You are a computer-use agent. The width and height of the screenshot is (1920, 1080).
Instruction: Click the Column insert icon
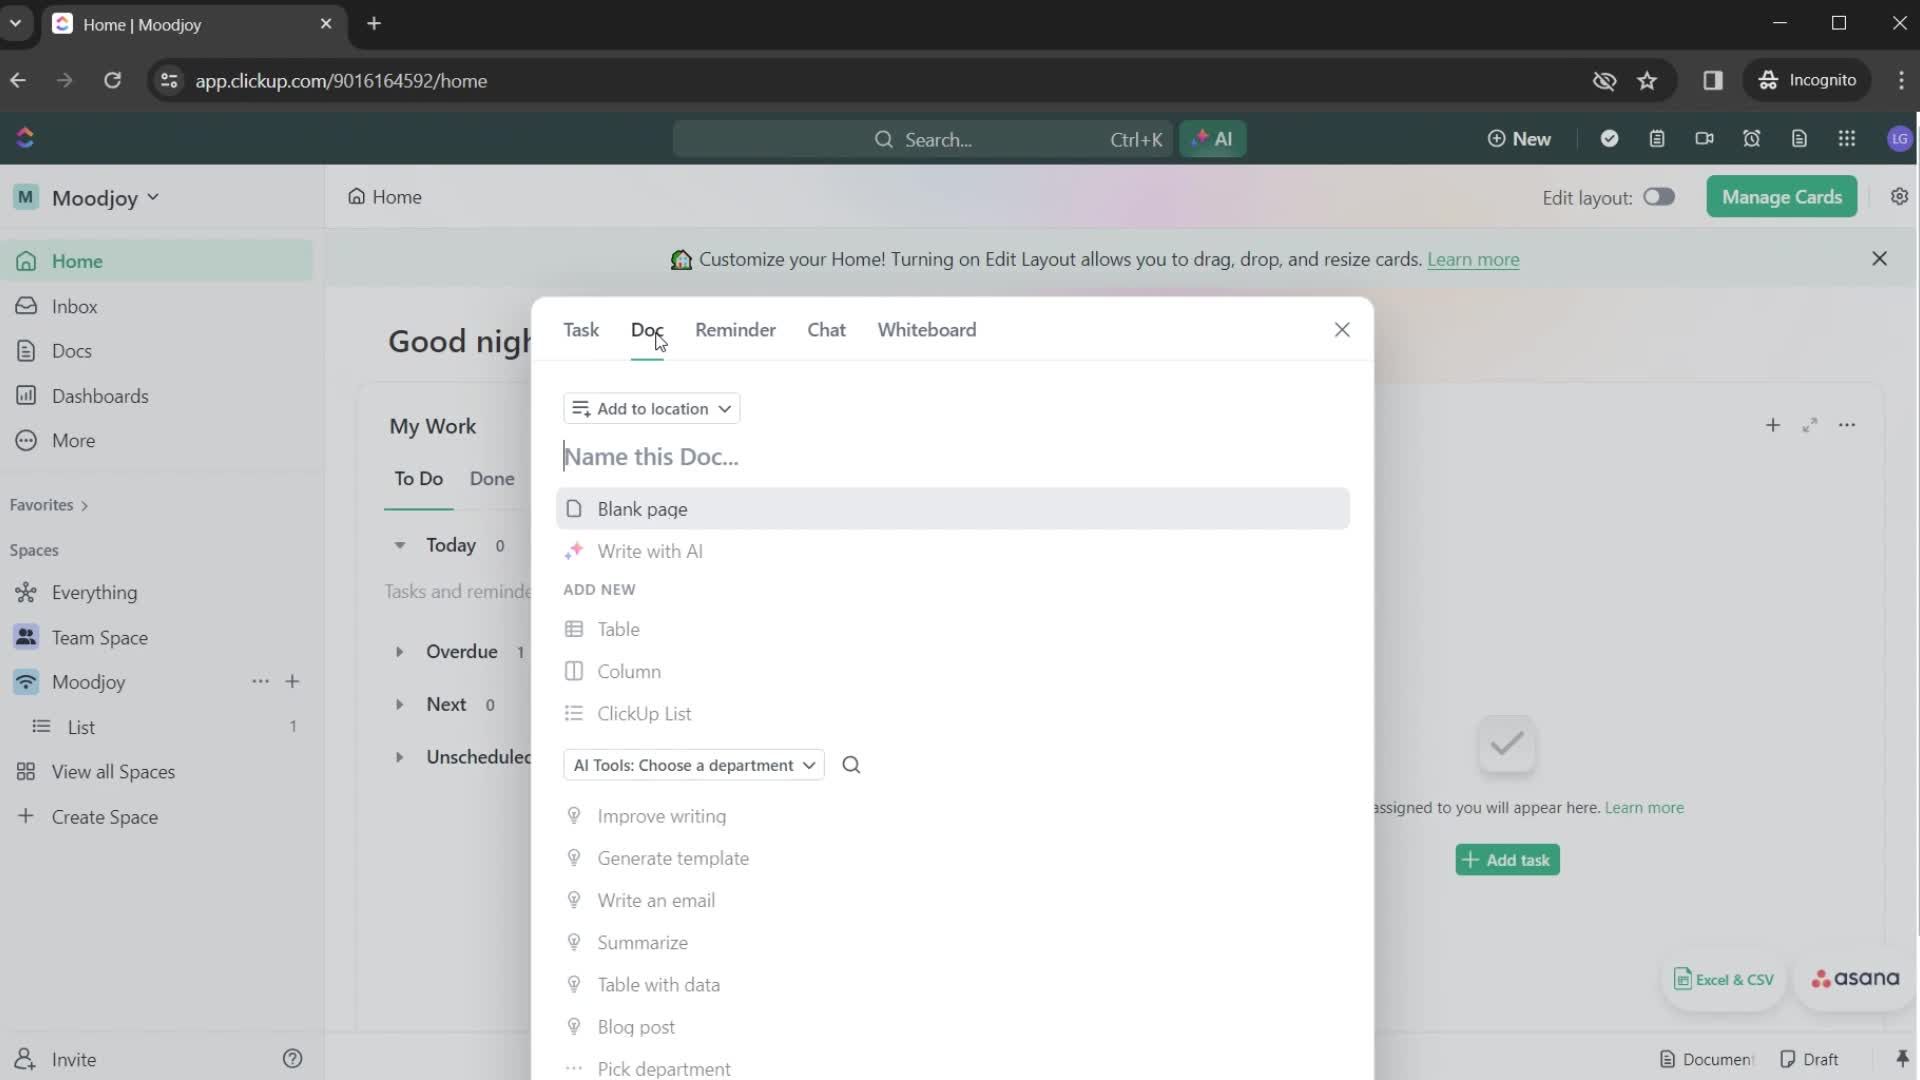(x=574, y=671)
